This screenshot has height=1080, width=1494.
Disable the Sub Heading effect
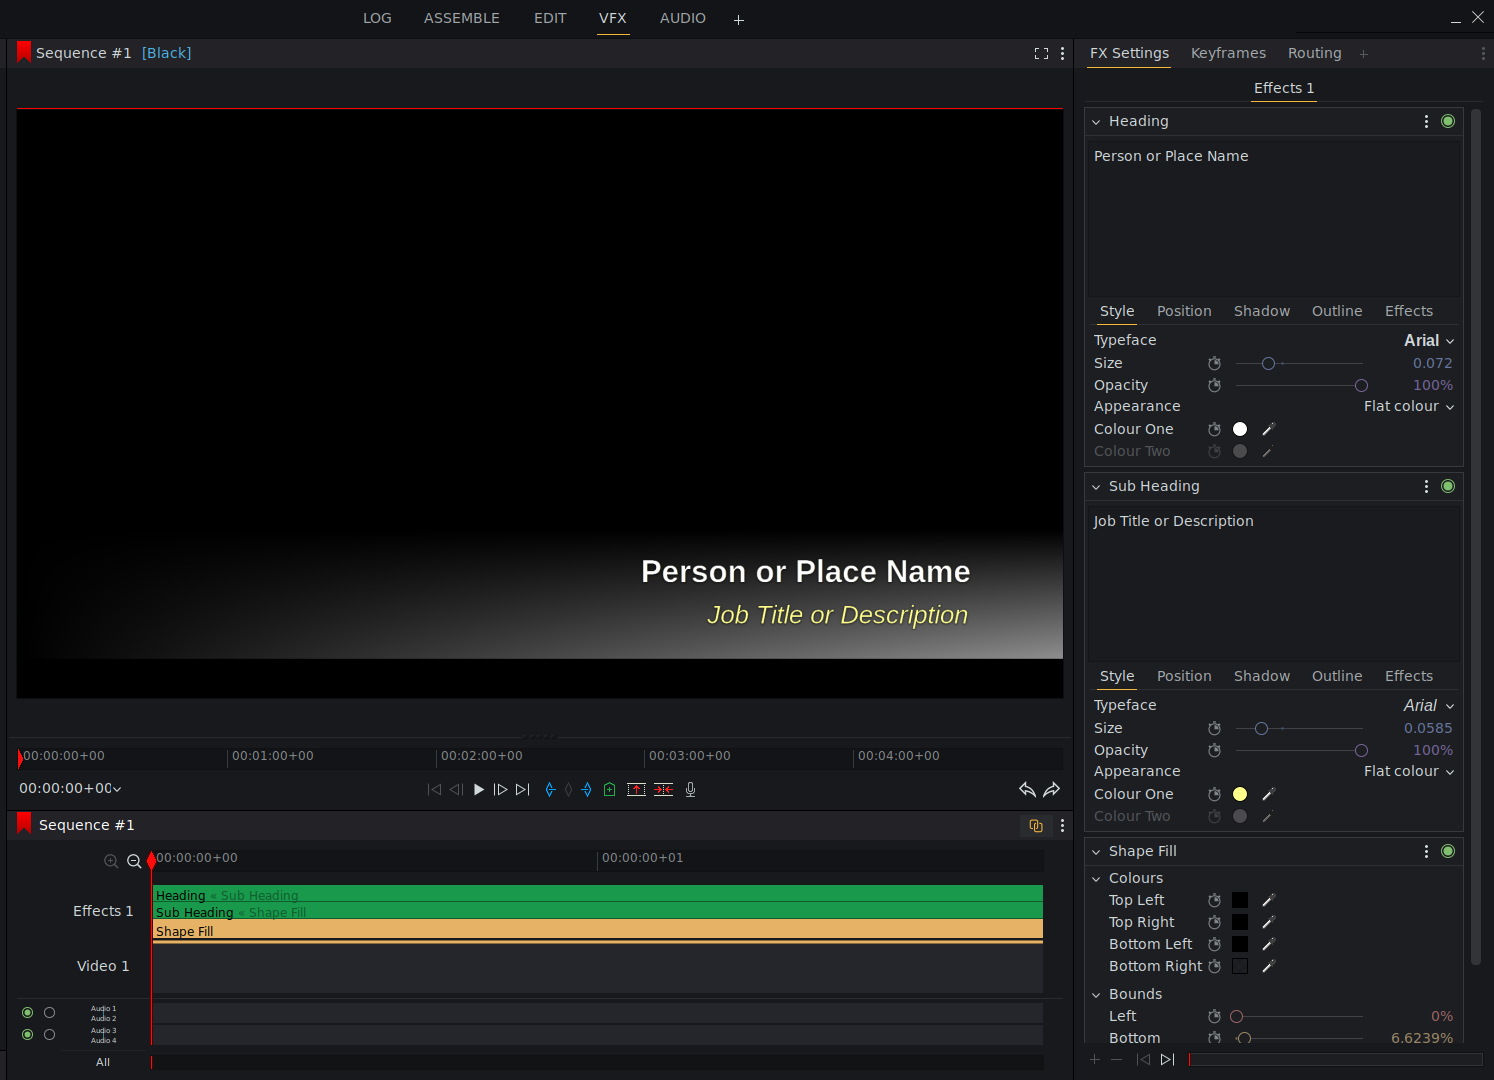coord(1448,486)
